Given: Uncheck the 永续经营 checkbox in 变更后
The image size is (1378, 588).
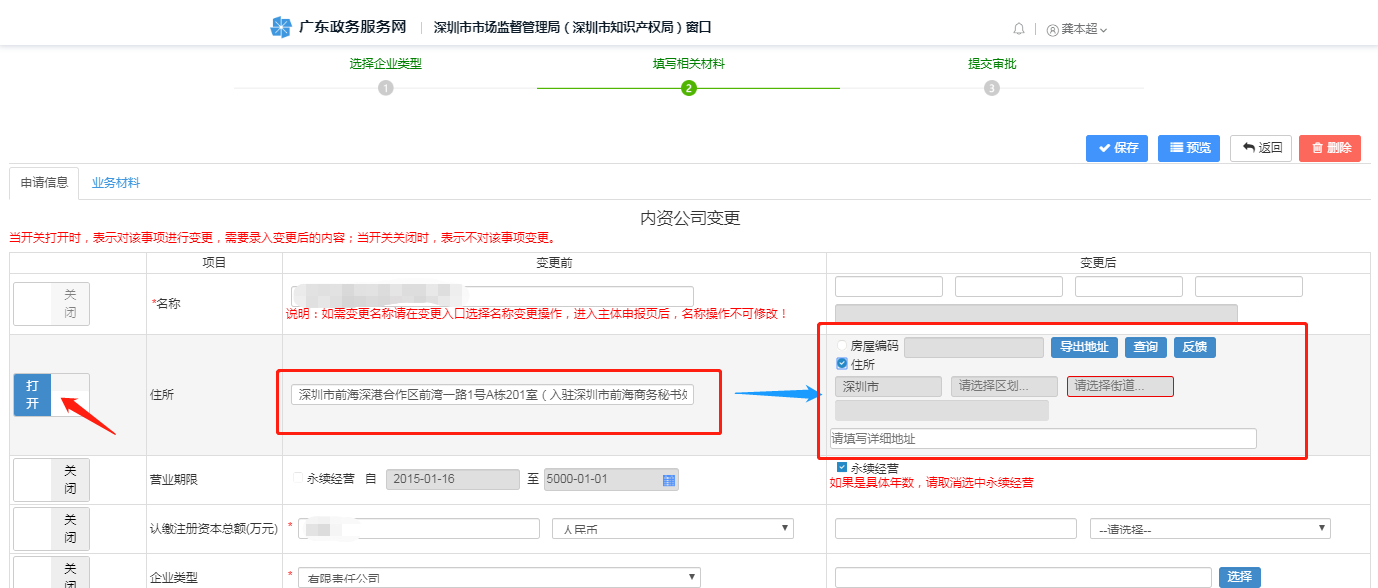Looking at the screenshot, I should point(842,467).
